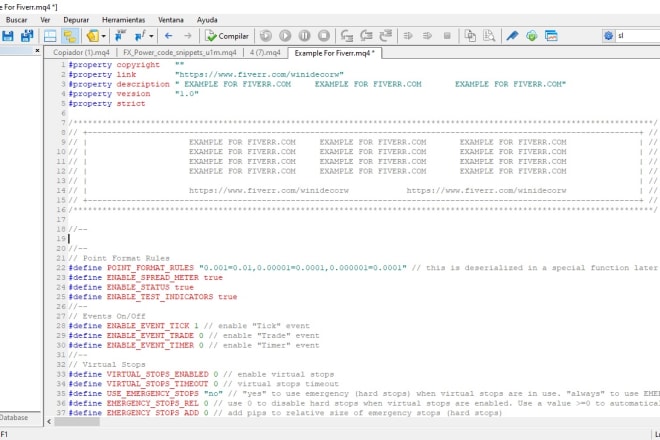Click the Save file icon
This screenshot has height=440, width=660.
click(x=8, y=36)
